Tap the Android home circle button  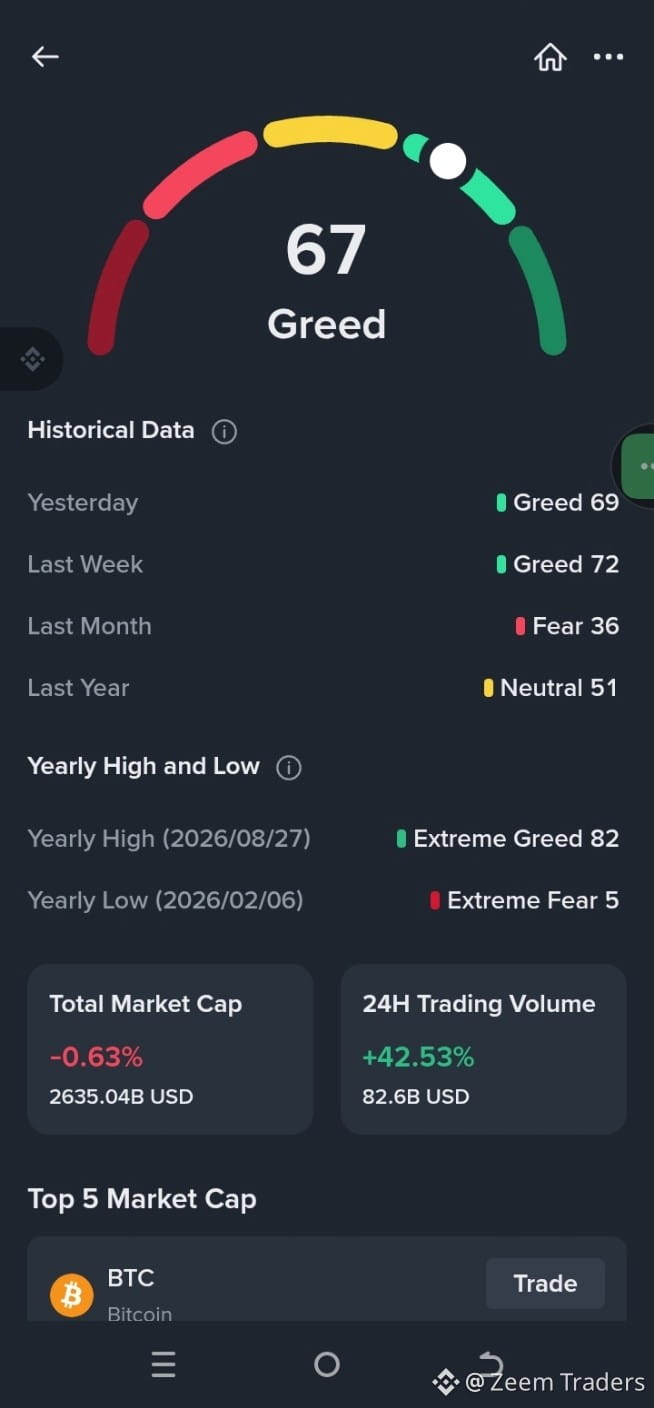point(327,1364)
